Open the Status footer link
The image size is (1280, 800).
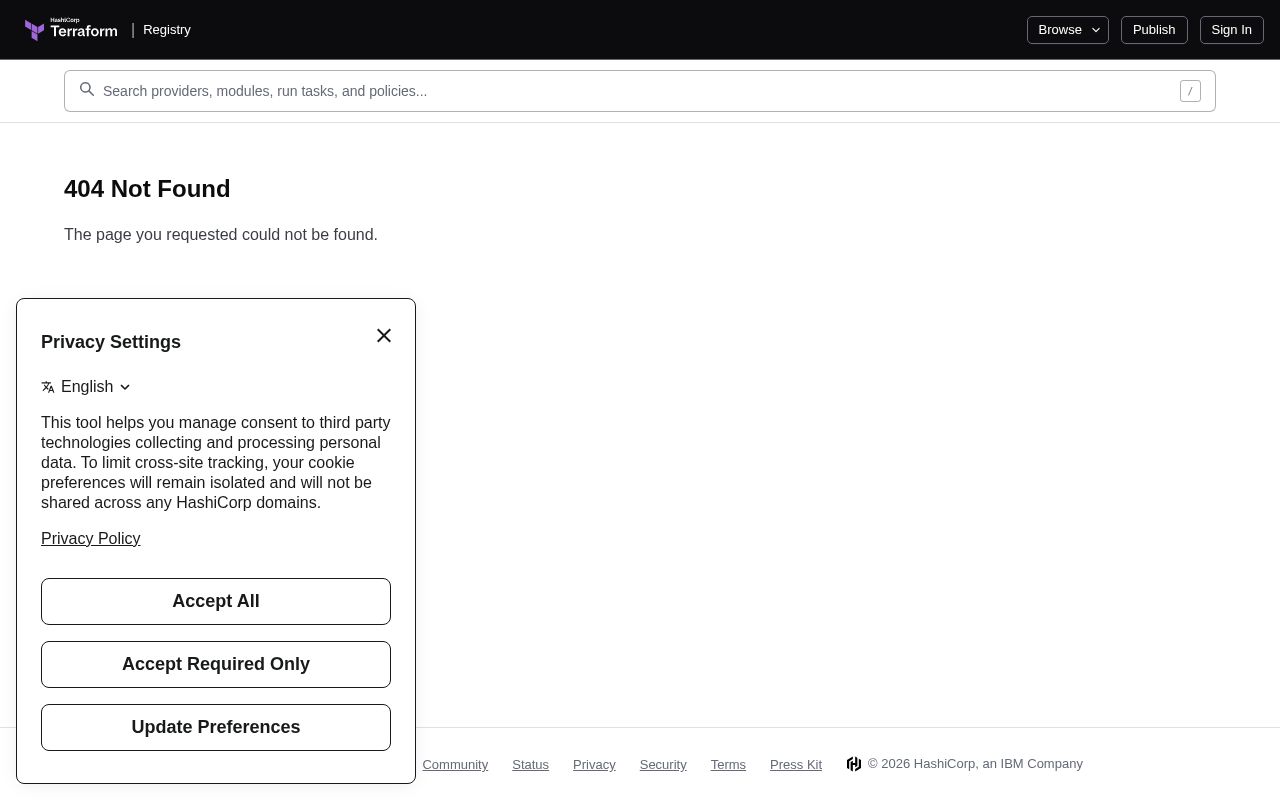click(x=530, y=765)
